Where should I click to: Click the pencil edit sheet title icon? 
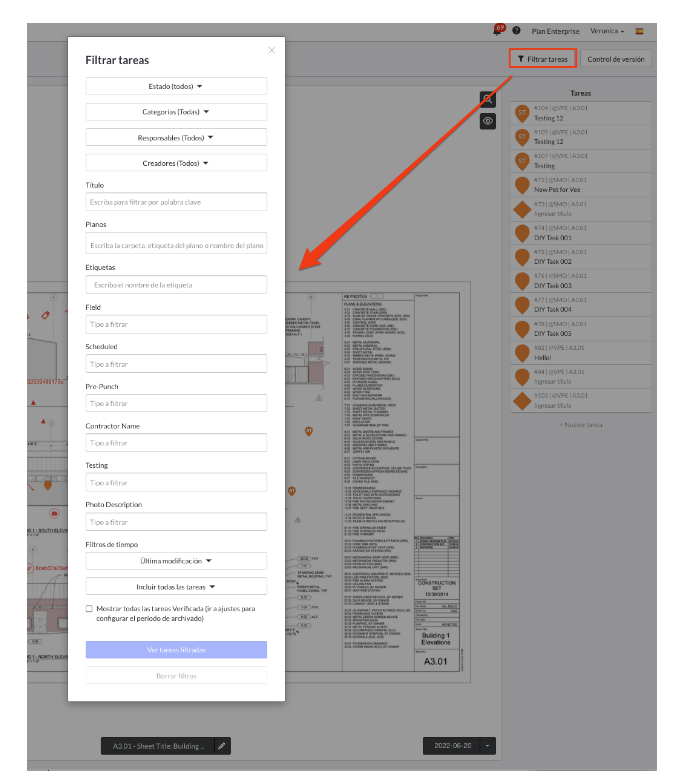point(222,746)
